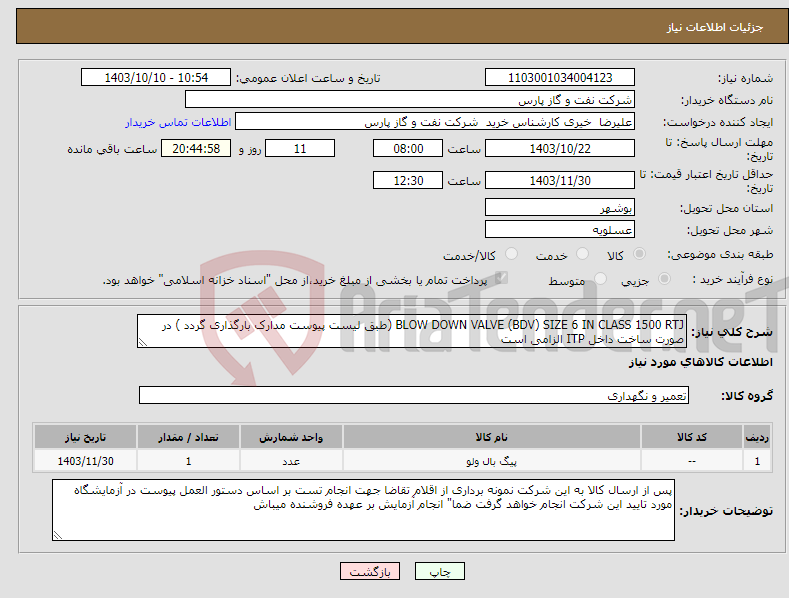Click the تعداد / مقدار column header

pos(188,437)
